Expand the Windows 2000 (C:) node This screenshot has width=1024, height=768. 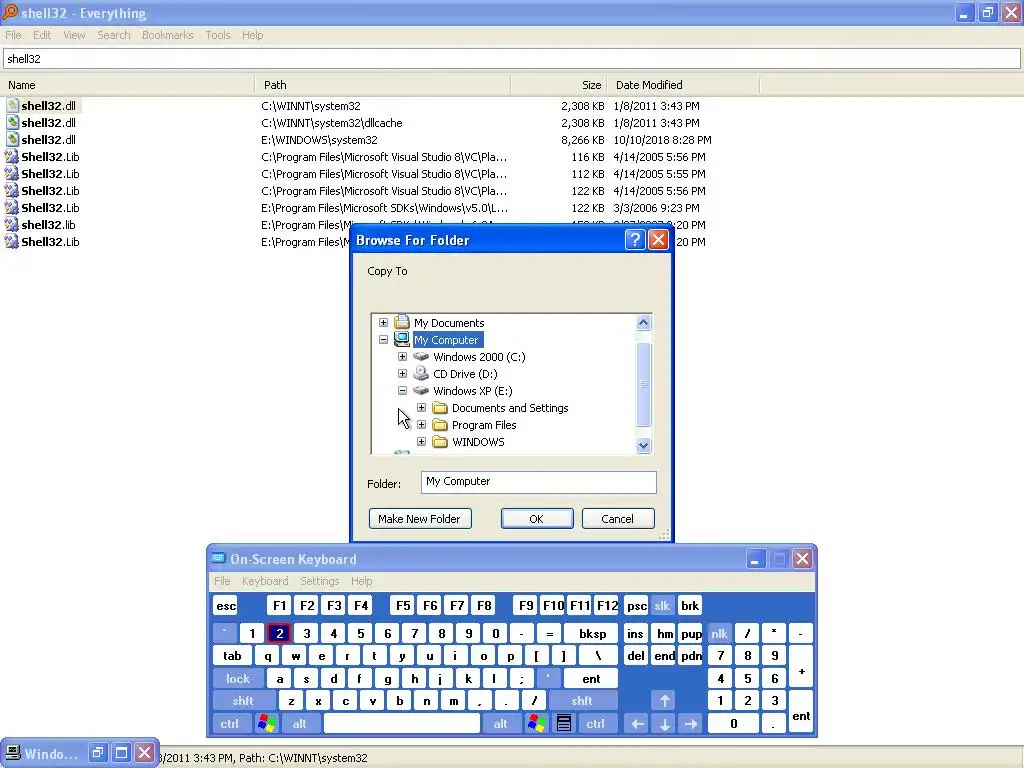click(x=402, y=357)
